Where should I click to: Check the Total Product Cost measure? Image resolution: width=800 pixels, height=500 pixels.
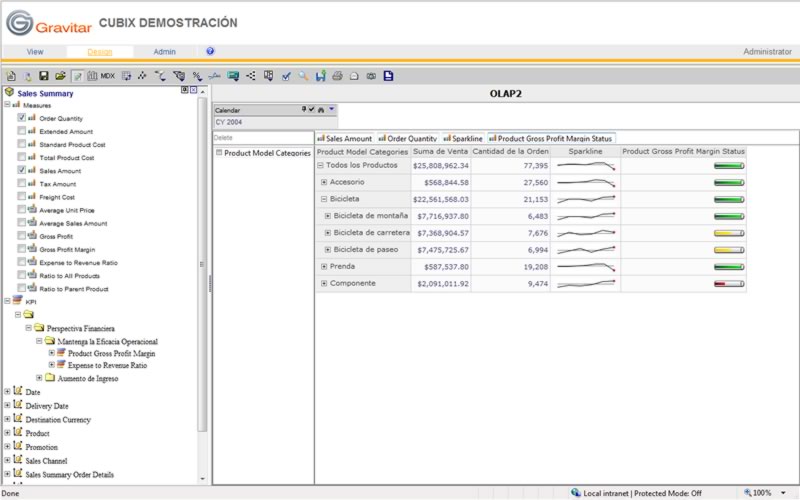[x=21, y=157]
